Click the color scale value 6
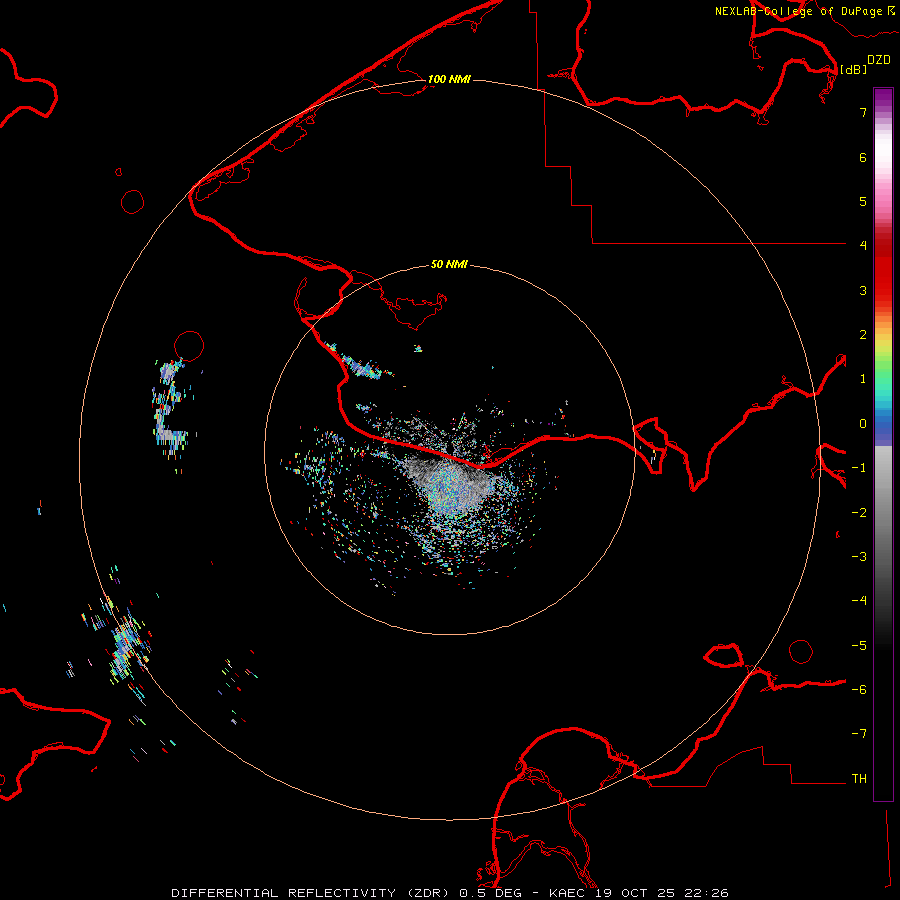This screenshot has height=900, width=900. (x=863, y=157)
